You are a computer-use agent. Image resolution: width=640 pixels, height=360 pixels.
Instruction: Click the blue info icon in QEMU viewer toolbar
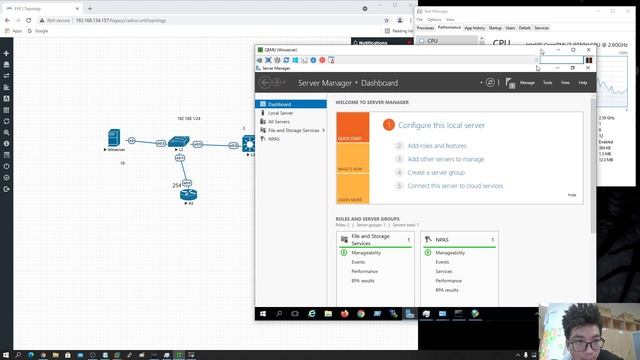coord(313,60)
